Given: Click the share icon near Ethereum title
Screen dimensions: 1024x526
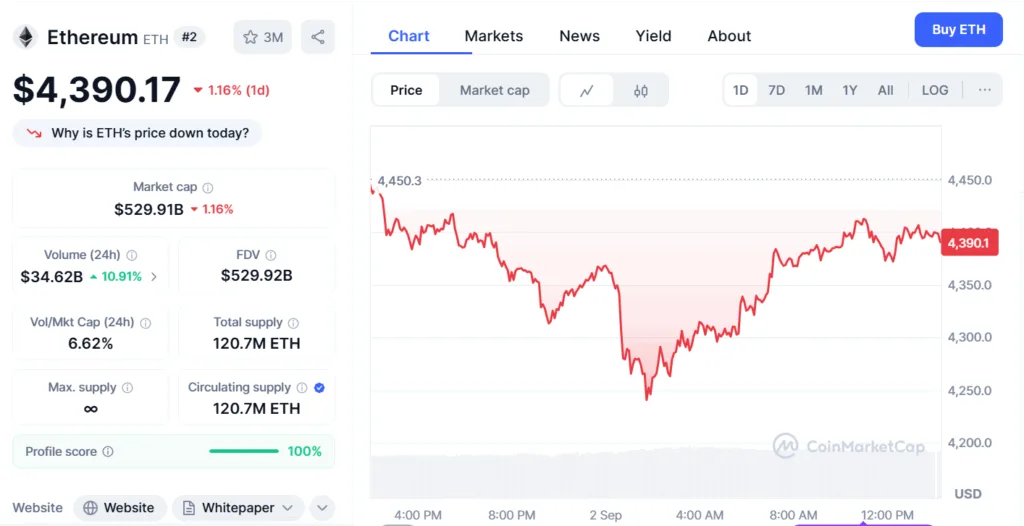Looking at the screenshot, I should [317, 37].
